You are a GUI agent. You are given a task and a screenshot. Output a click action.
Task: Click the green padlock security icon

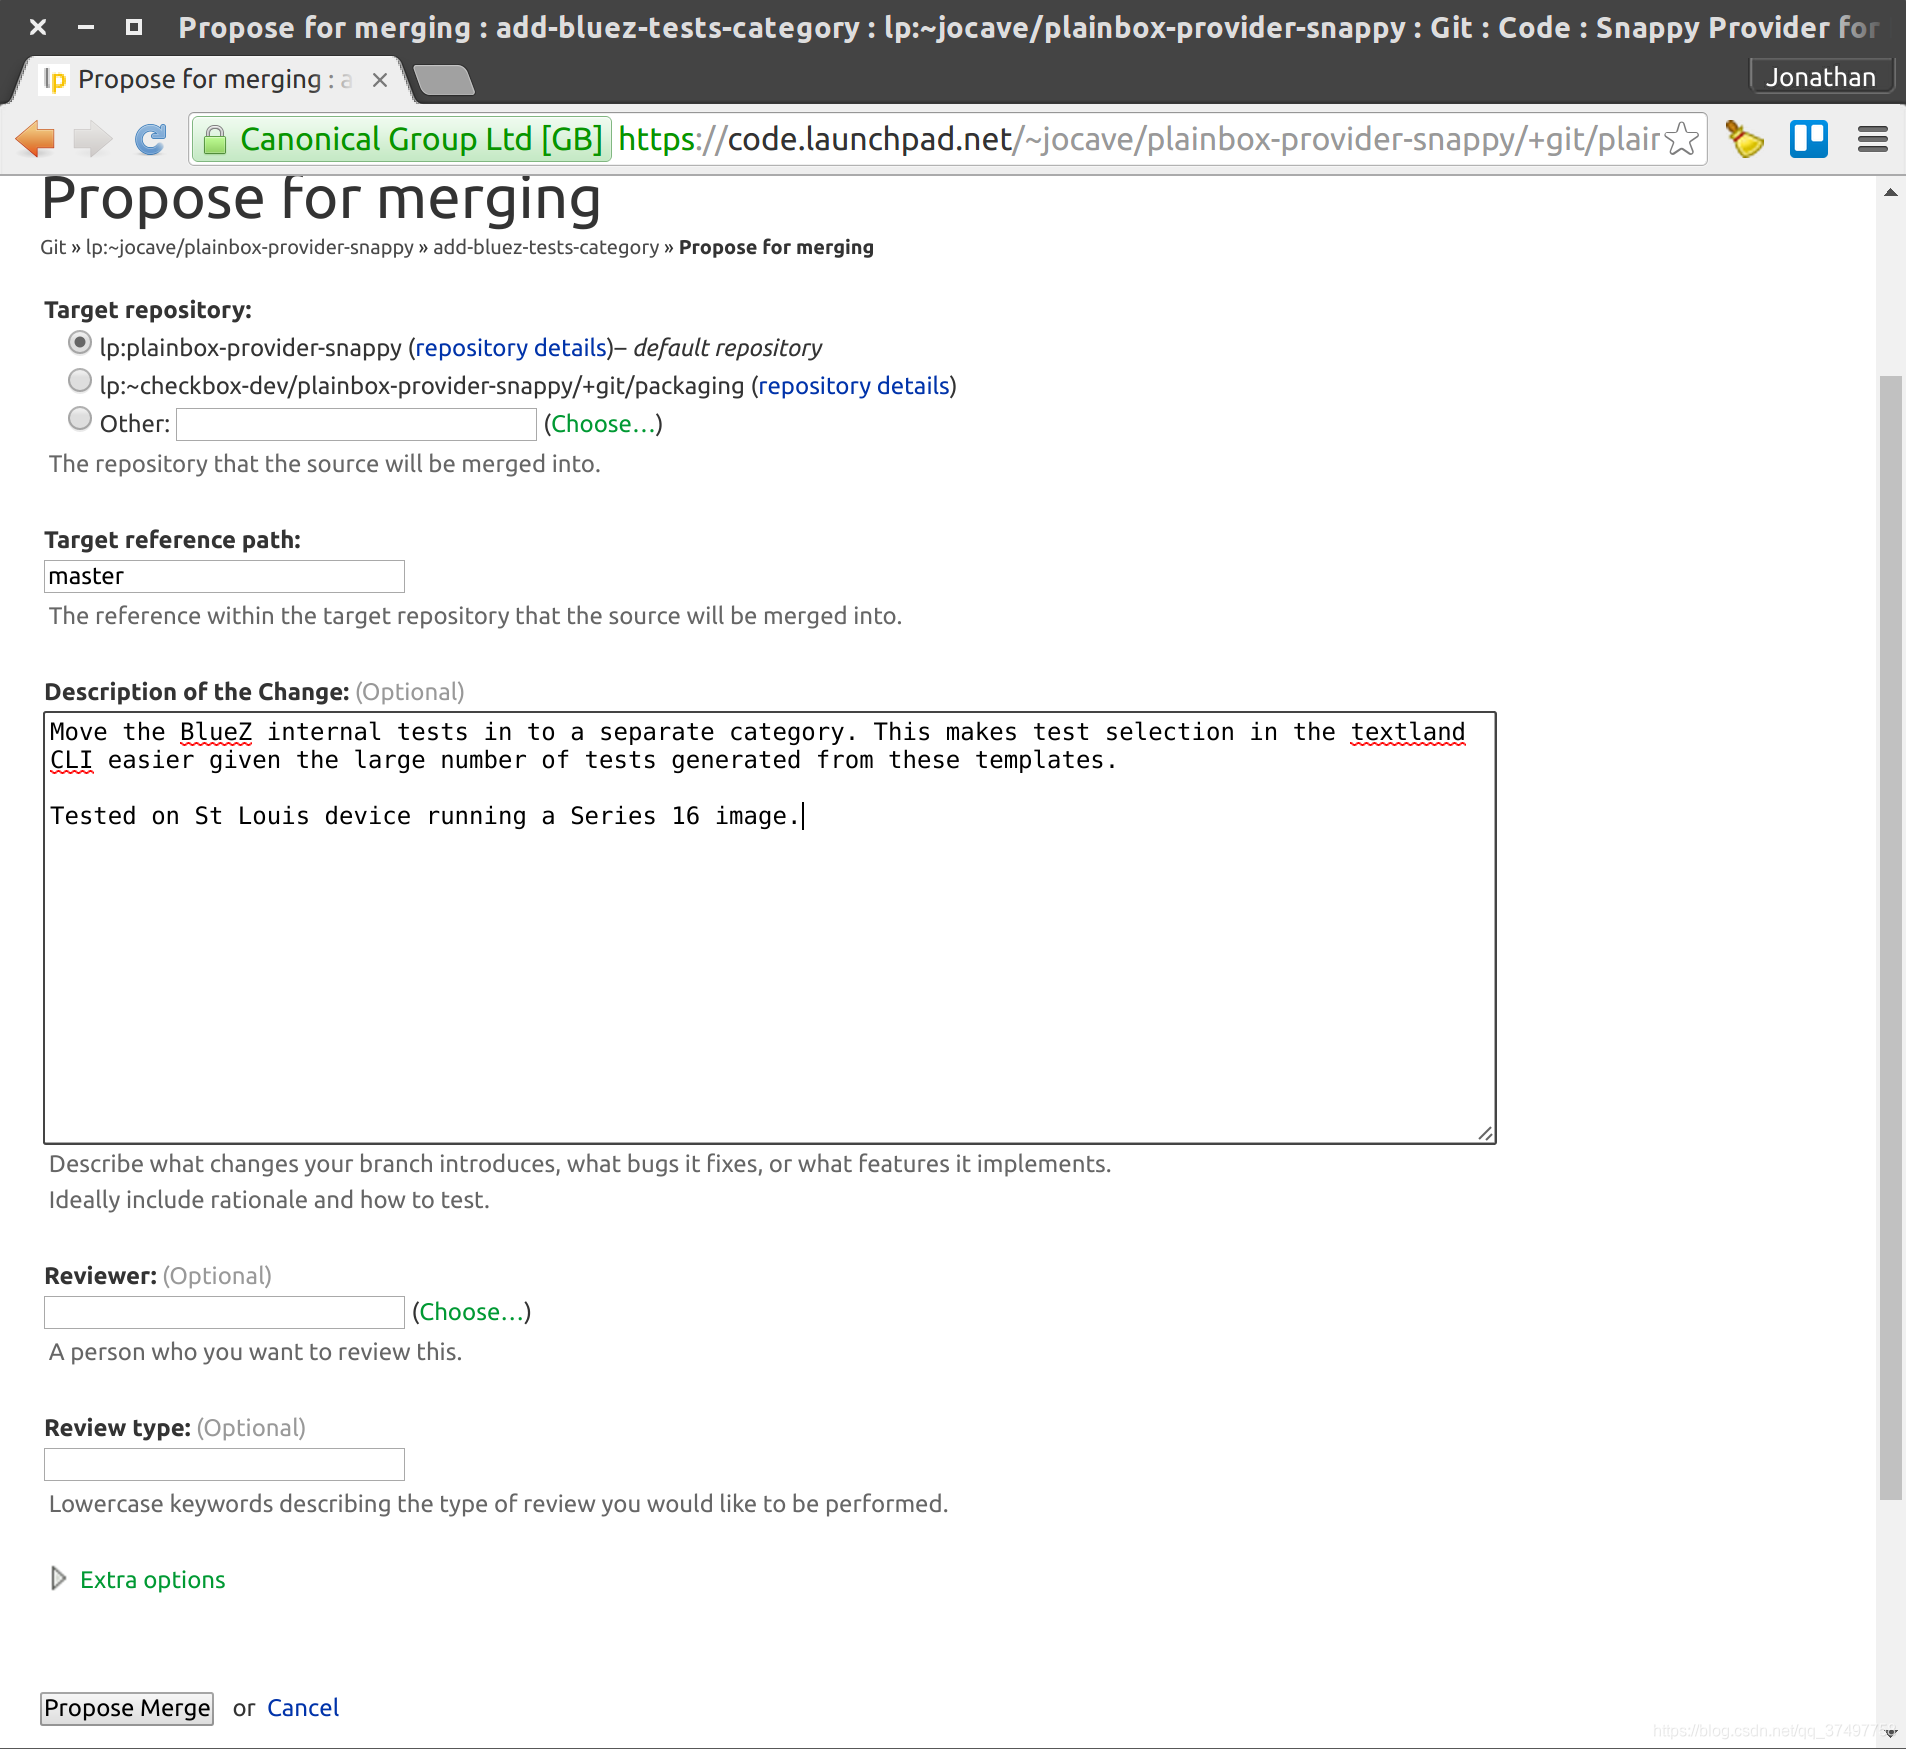tap(215, 140)
